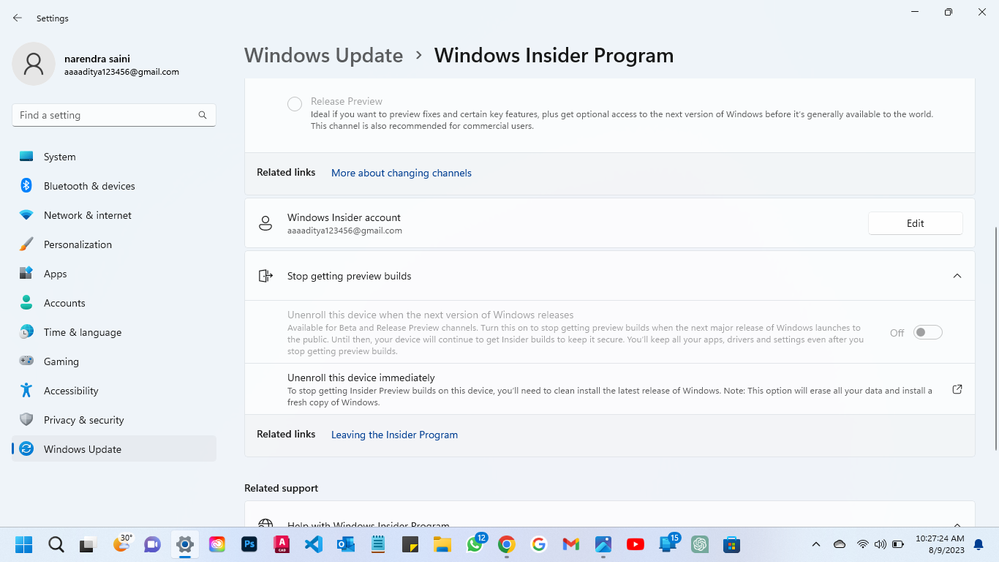Screen dimensions: 999x562
Task: Open WhatsApp with 12 notifications
Action: pyautogui.click(x=475, y=545)
